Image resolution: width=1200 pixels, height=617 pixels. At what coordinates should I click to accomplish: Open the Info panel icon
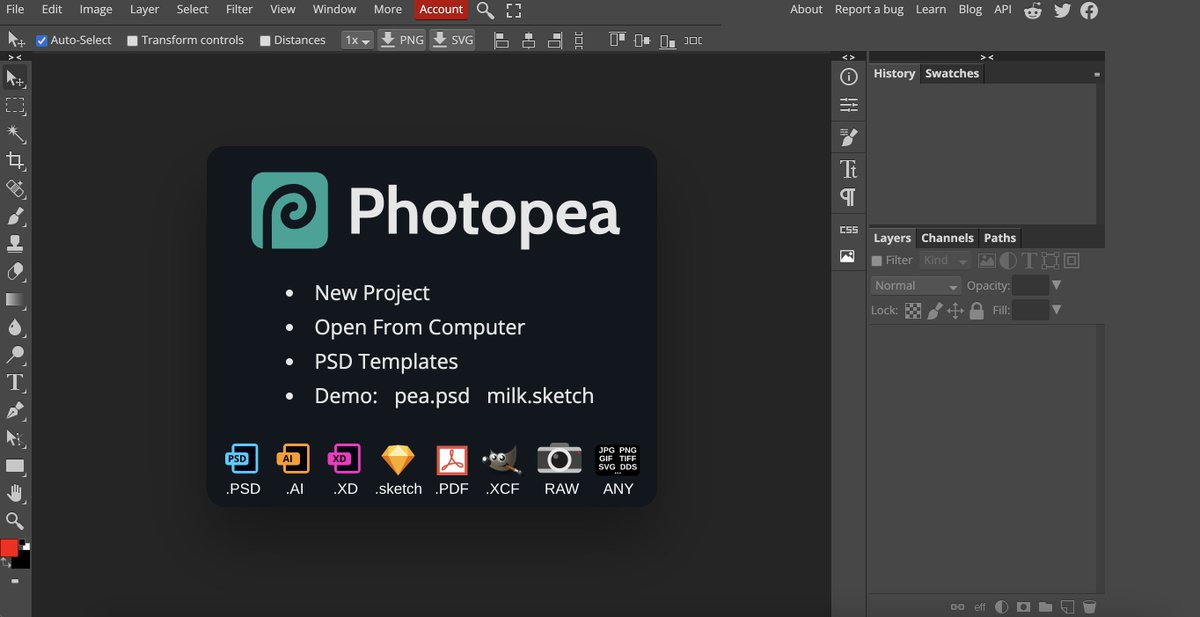point(848,77)
